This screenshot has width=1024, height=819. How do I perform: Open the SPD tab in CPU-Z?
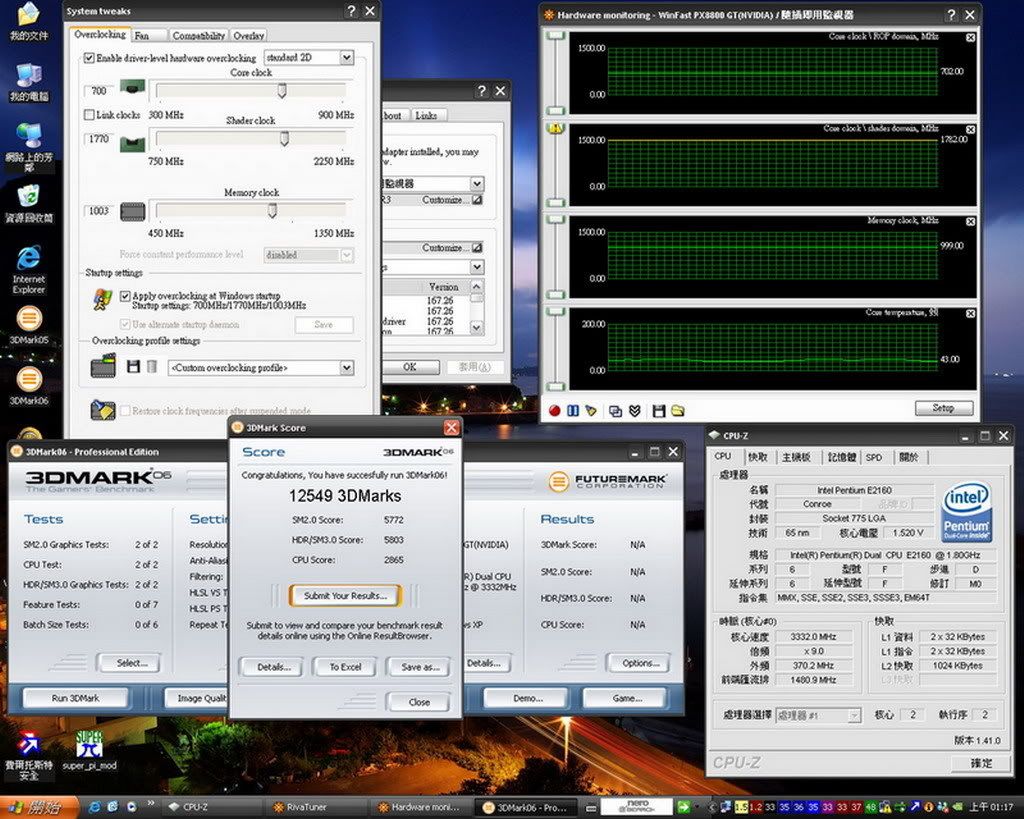tap(873, 457)
